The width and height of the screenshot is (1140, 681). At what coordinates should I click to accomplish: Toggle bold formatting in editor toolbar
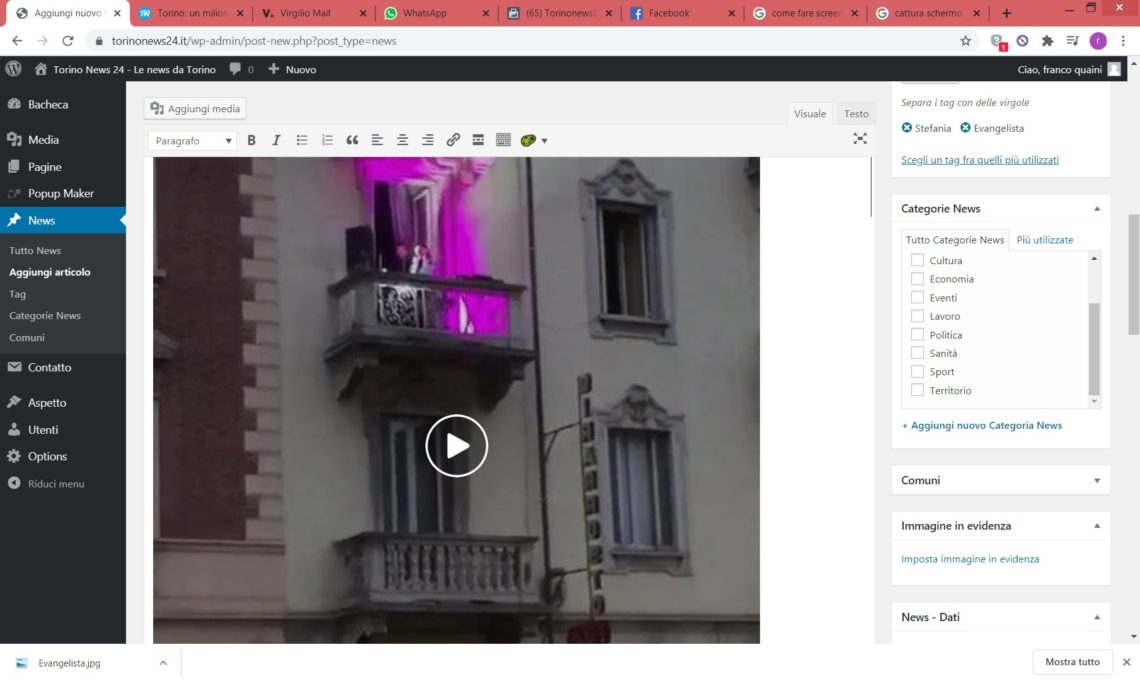coord(252,141)
